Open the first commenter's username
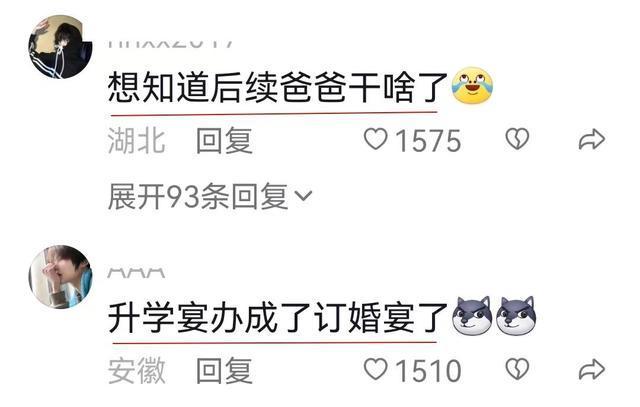 (x=170, y=43)
